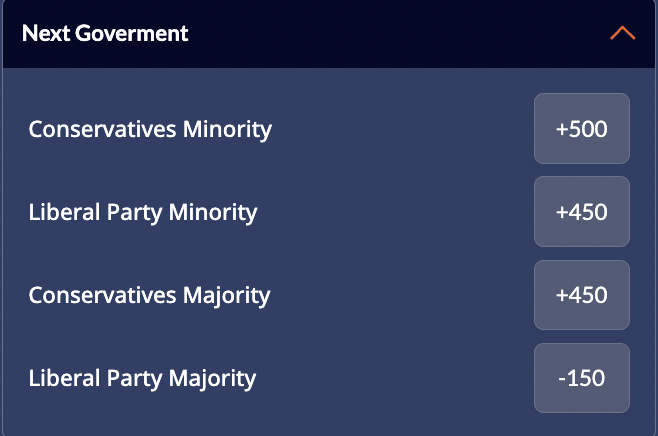Toggle the Conservatives Majority odds selection

(582, 295)
